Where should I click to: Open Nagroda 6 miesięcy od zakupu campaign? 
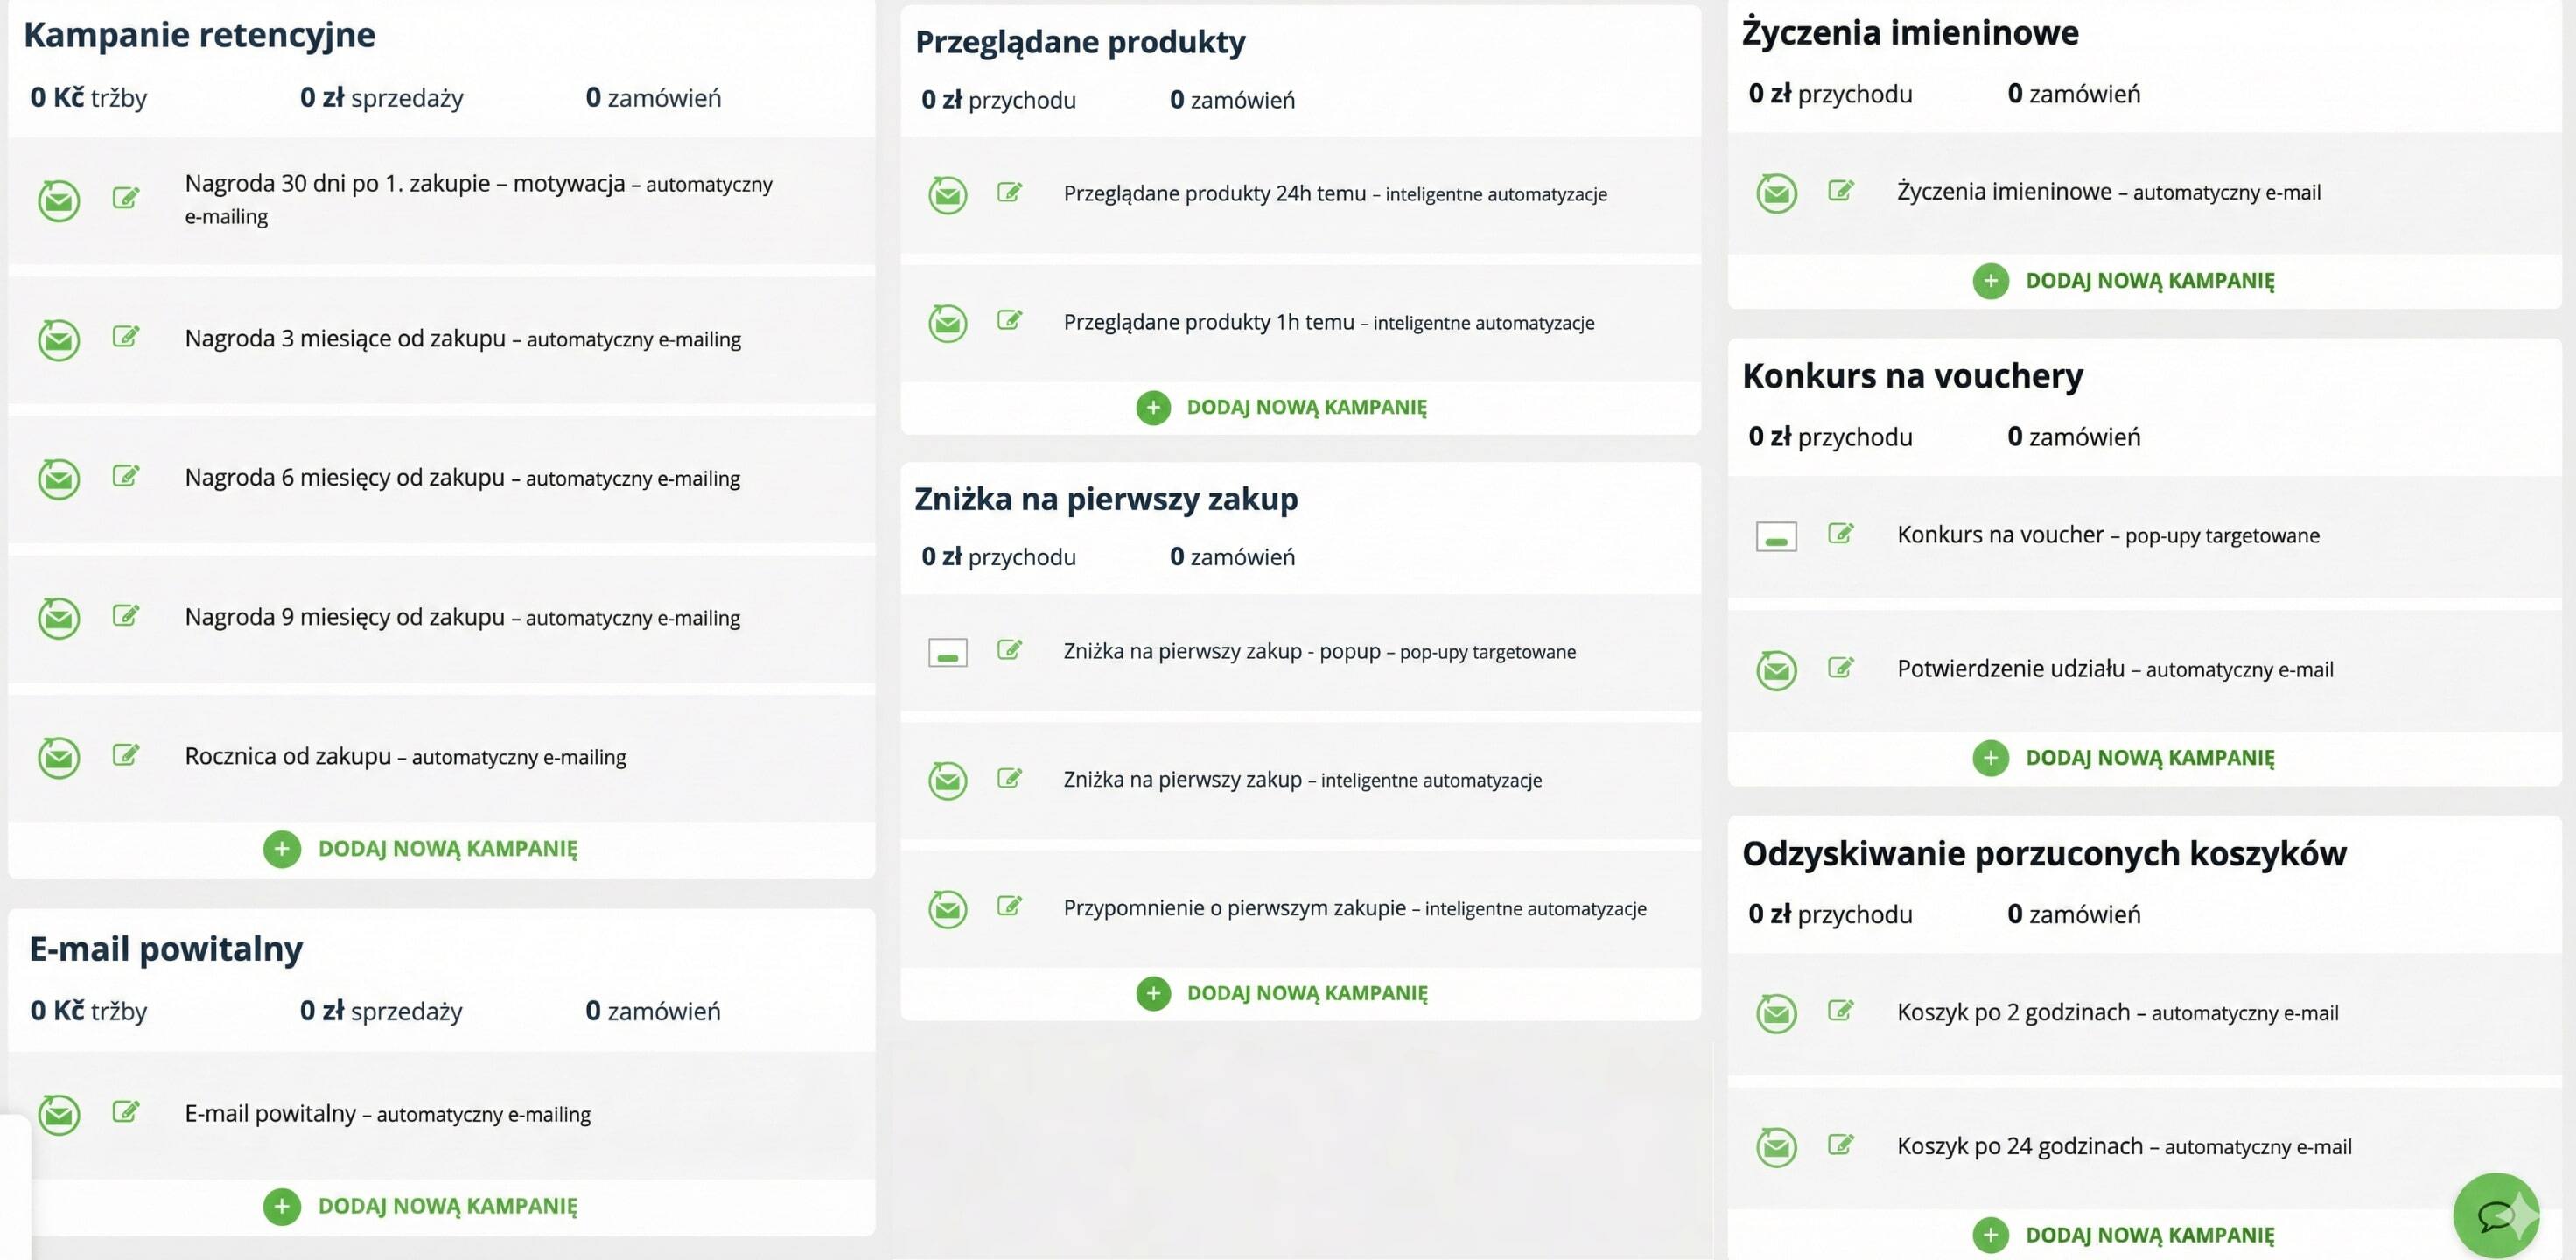[344, 478]
